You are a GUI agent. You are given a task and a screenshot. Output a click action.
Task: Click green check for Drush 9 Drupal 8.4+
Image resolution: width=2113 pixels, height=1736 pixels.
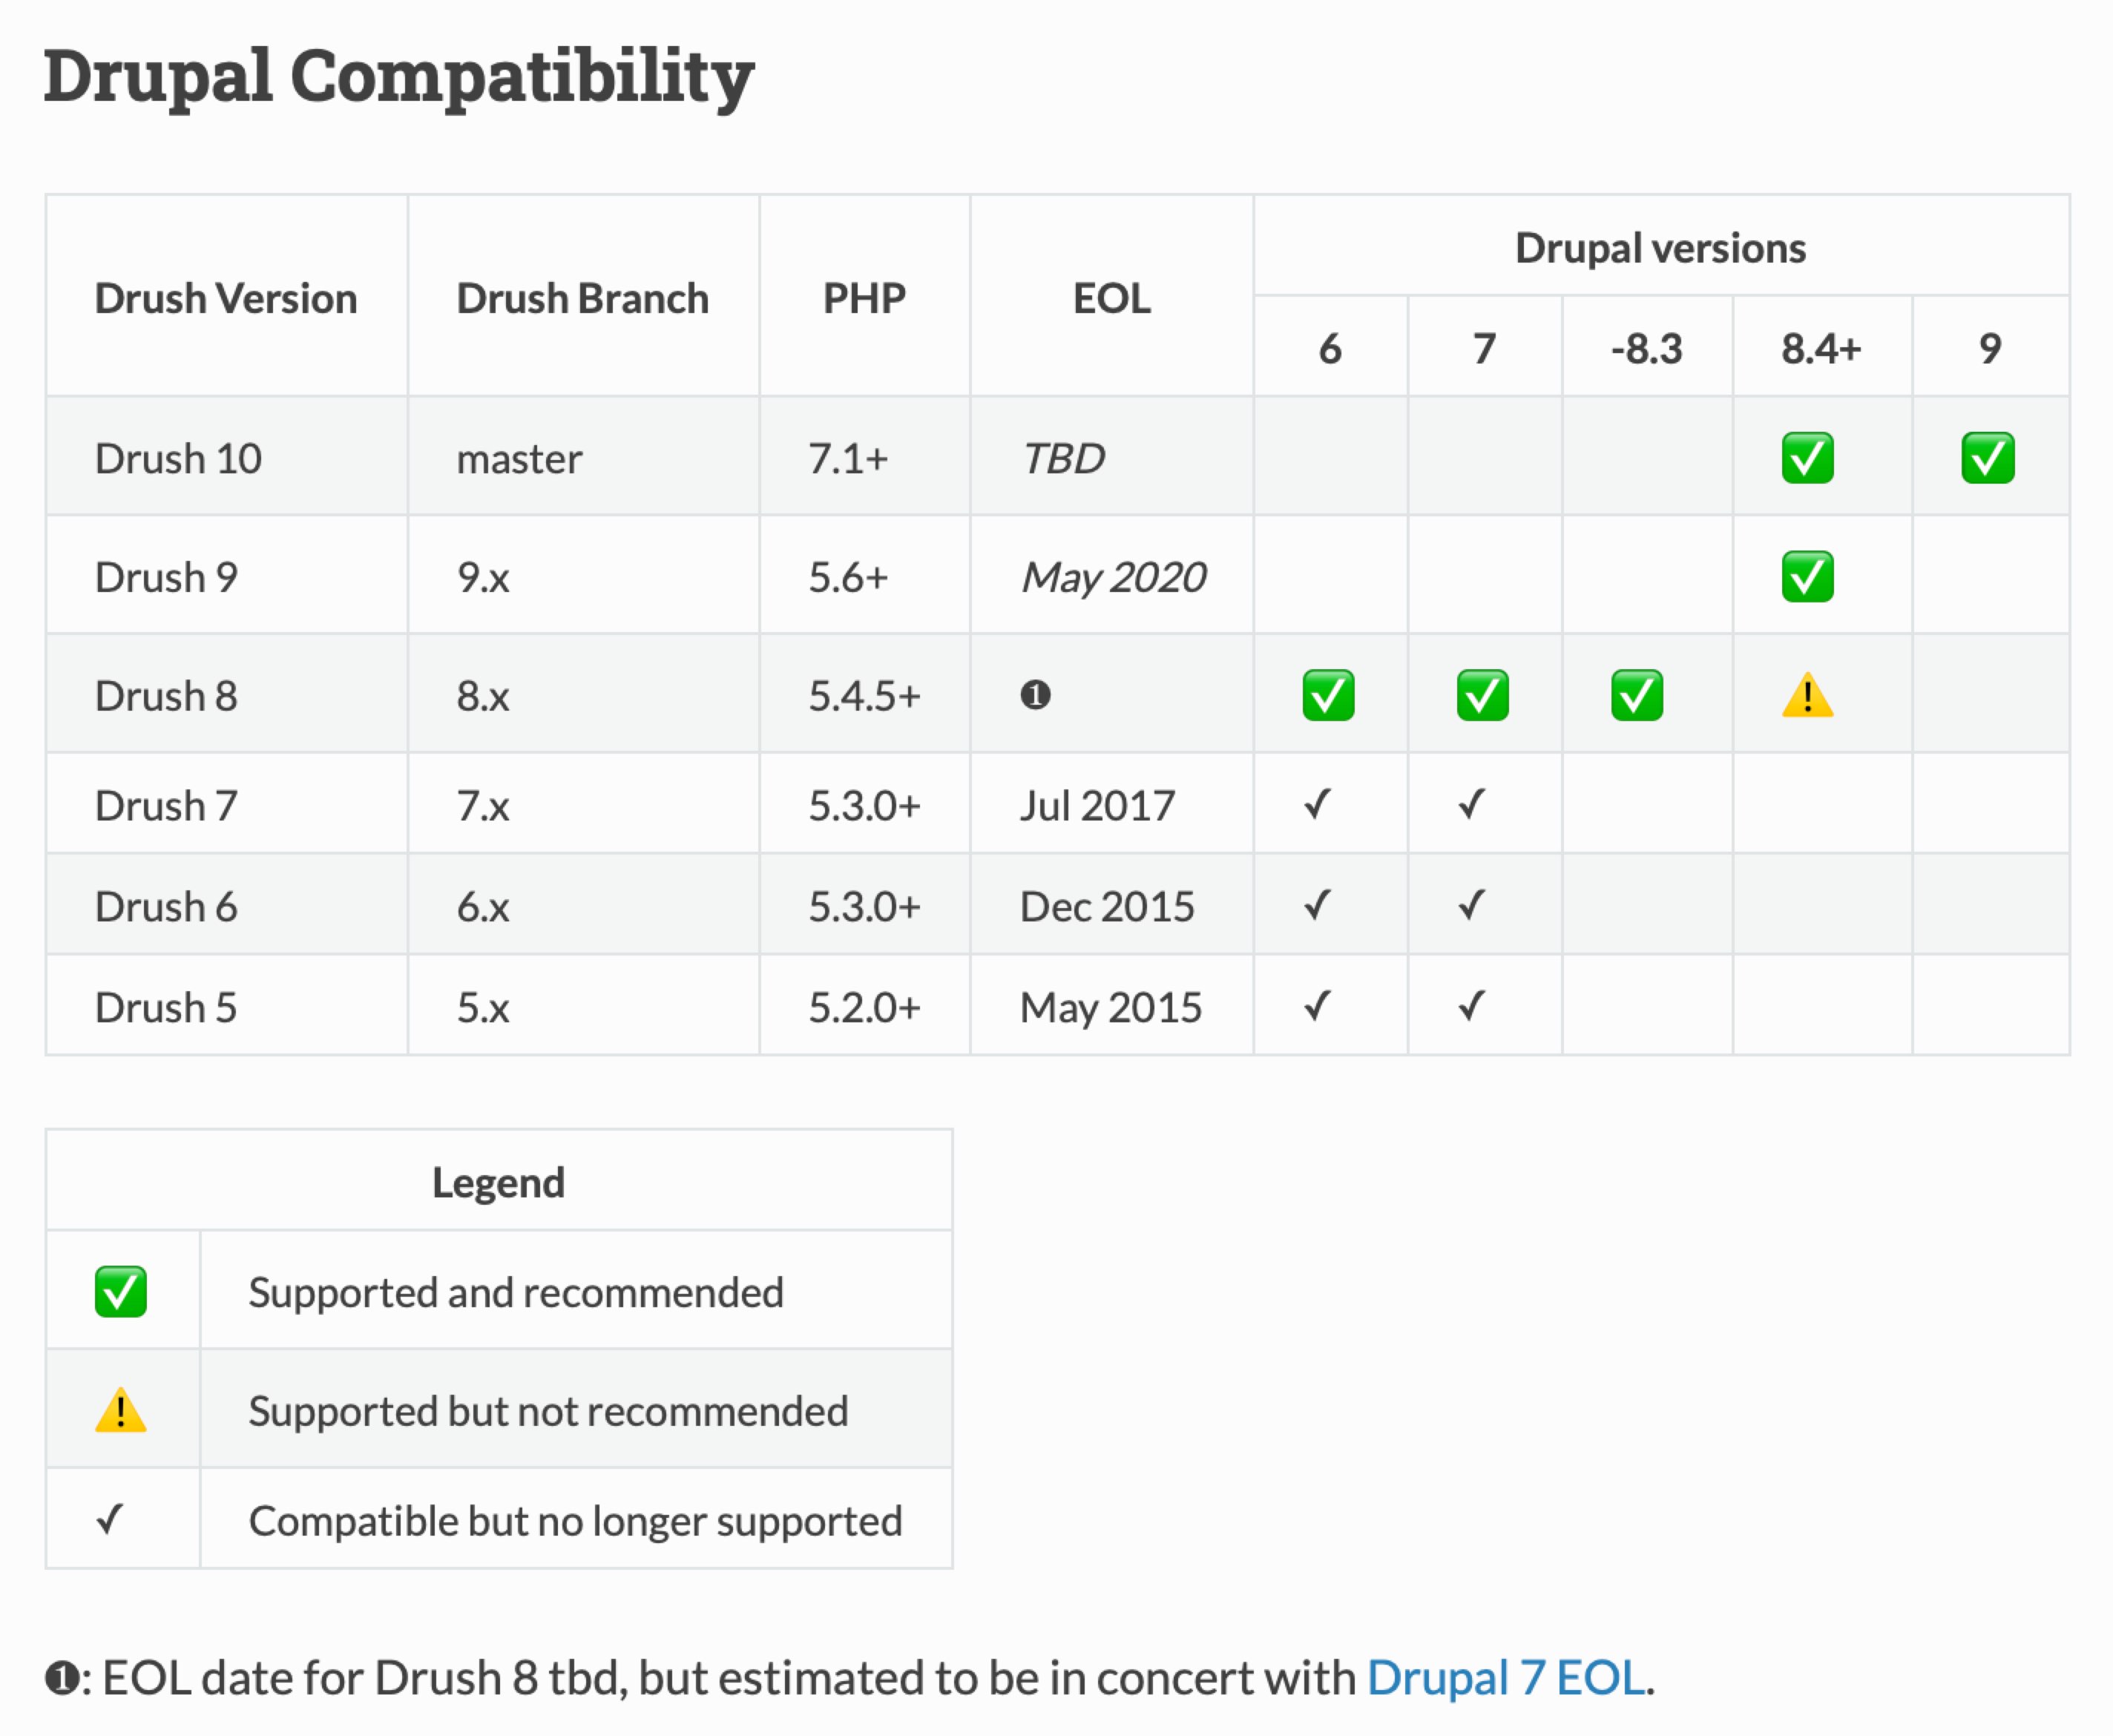(1807, 577)
